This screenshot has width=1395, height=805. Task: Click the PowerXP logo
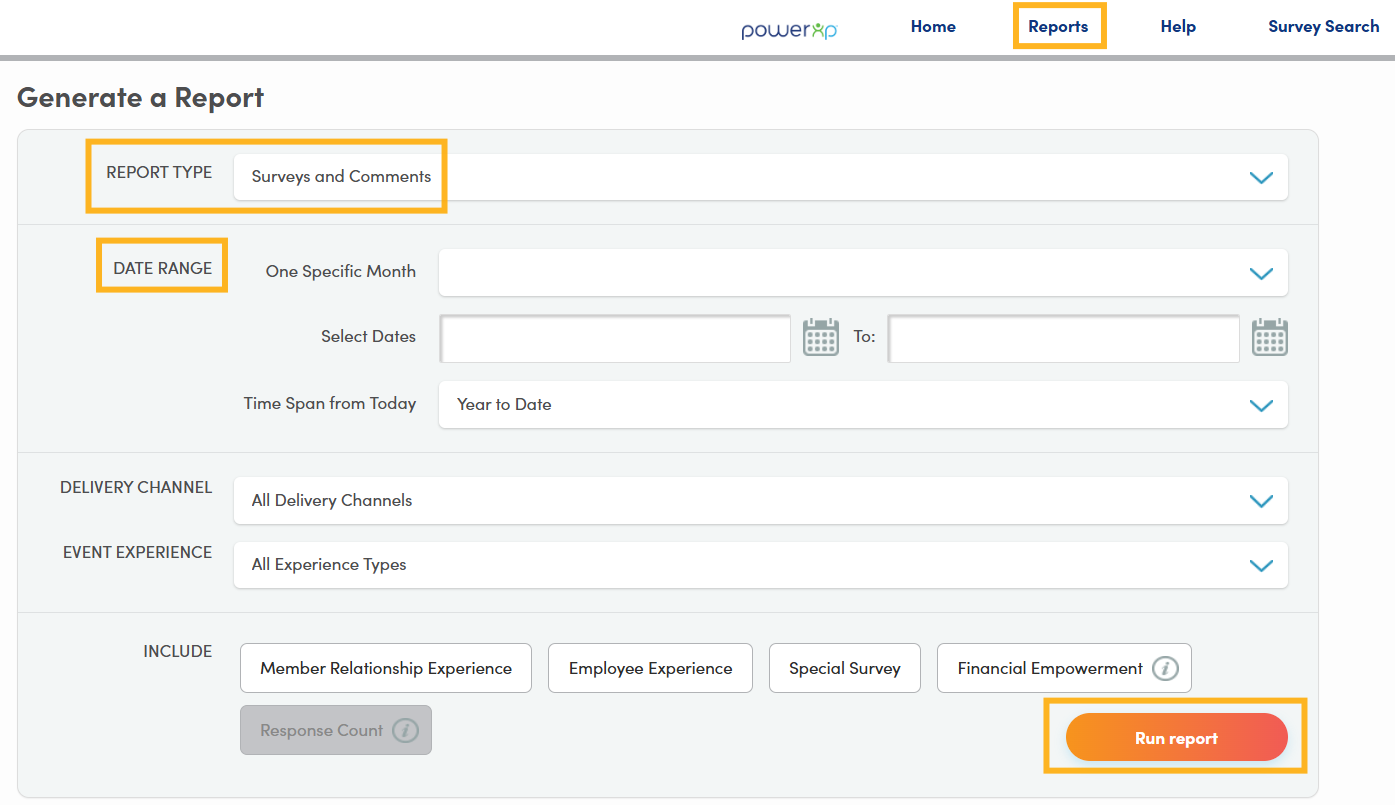click(789, 29)
